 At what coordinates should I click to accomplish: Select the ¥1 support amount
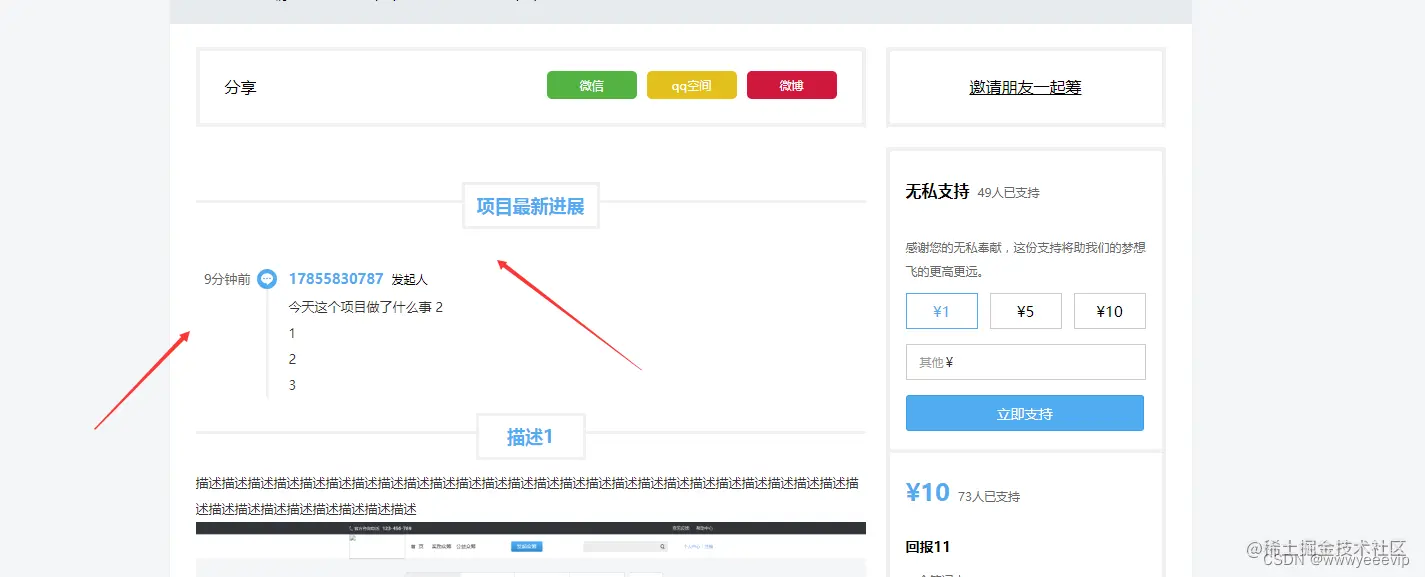(941, 311)
